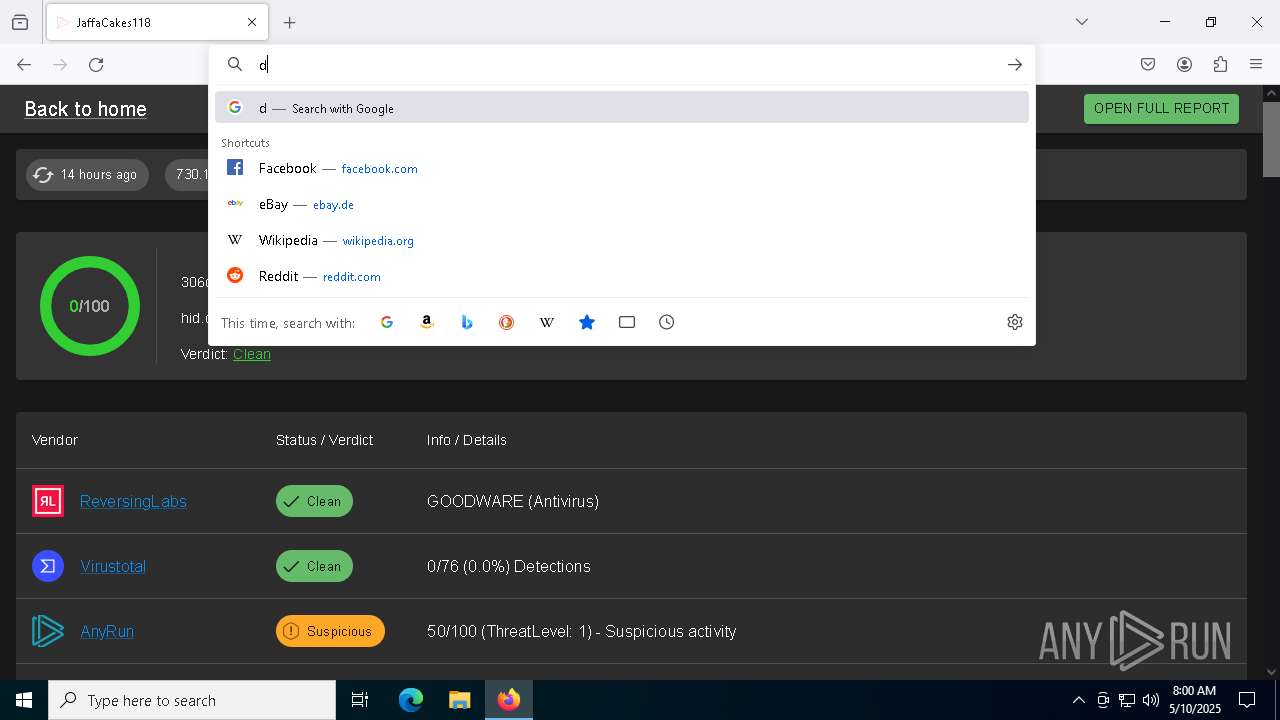Viewport: 1280px width, 720px height.
Task: Click the taskbar search box
Action: pos(192,700)
